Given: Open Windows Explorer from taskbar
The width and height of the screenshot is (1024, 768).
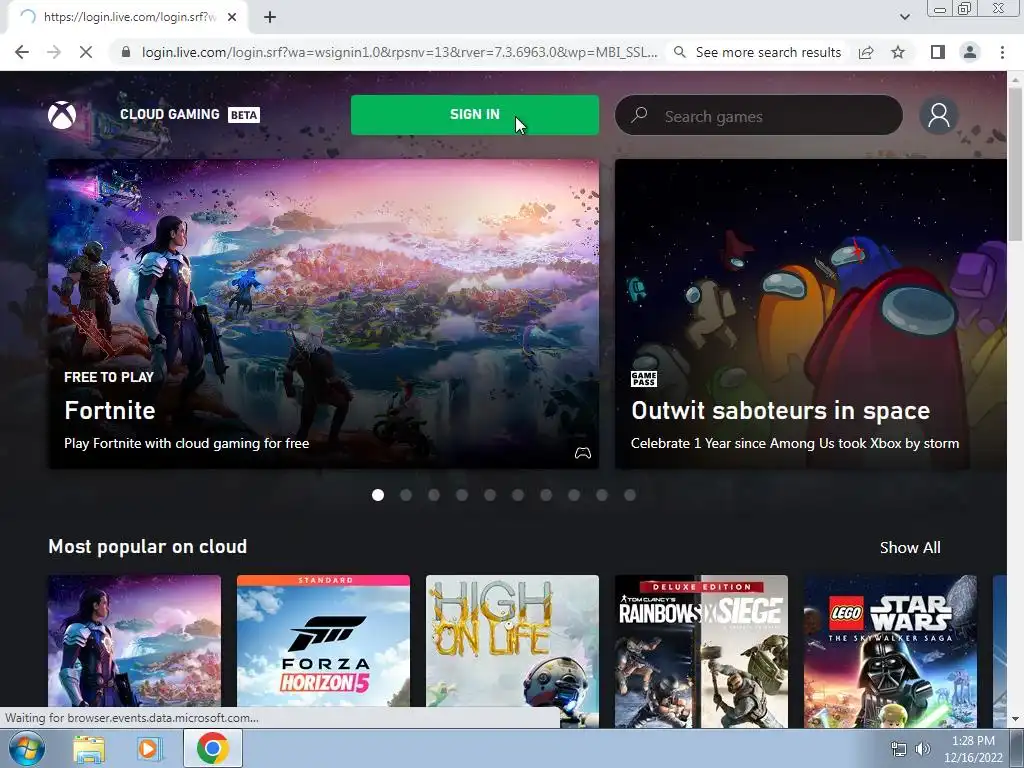Looking at the screenshot, I should 89,748.
